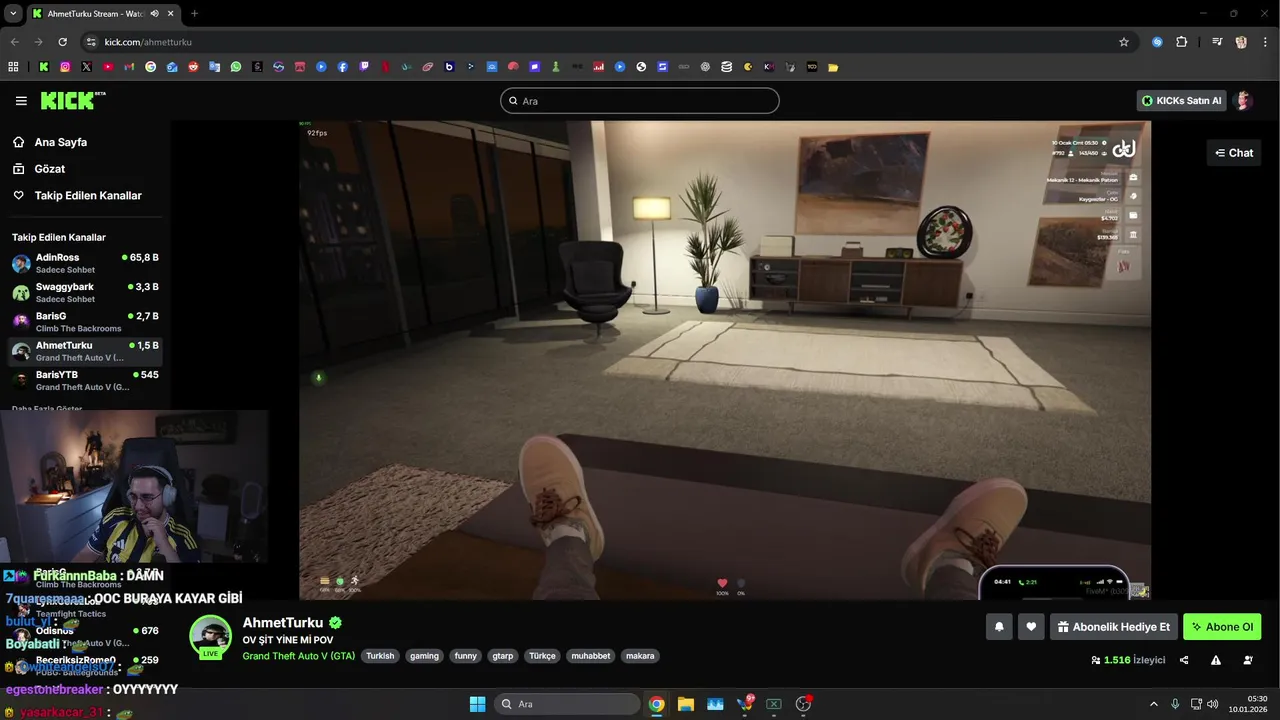Click the notification bell for AhmetTurku
This screenshot has width=1280, height=720.
point(998,627)
